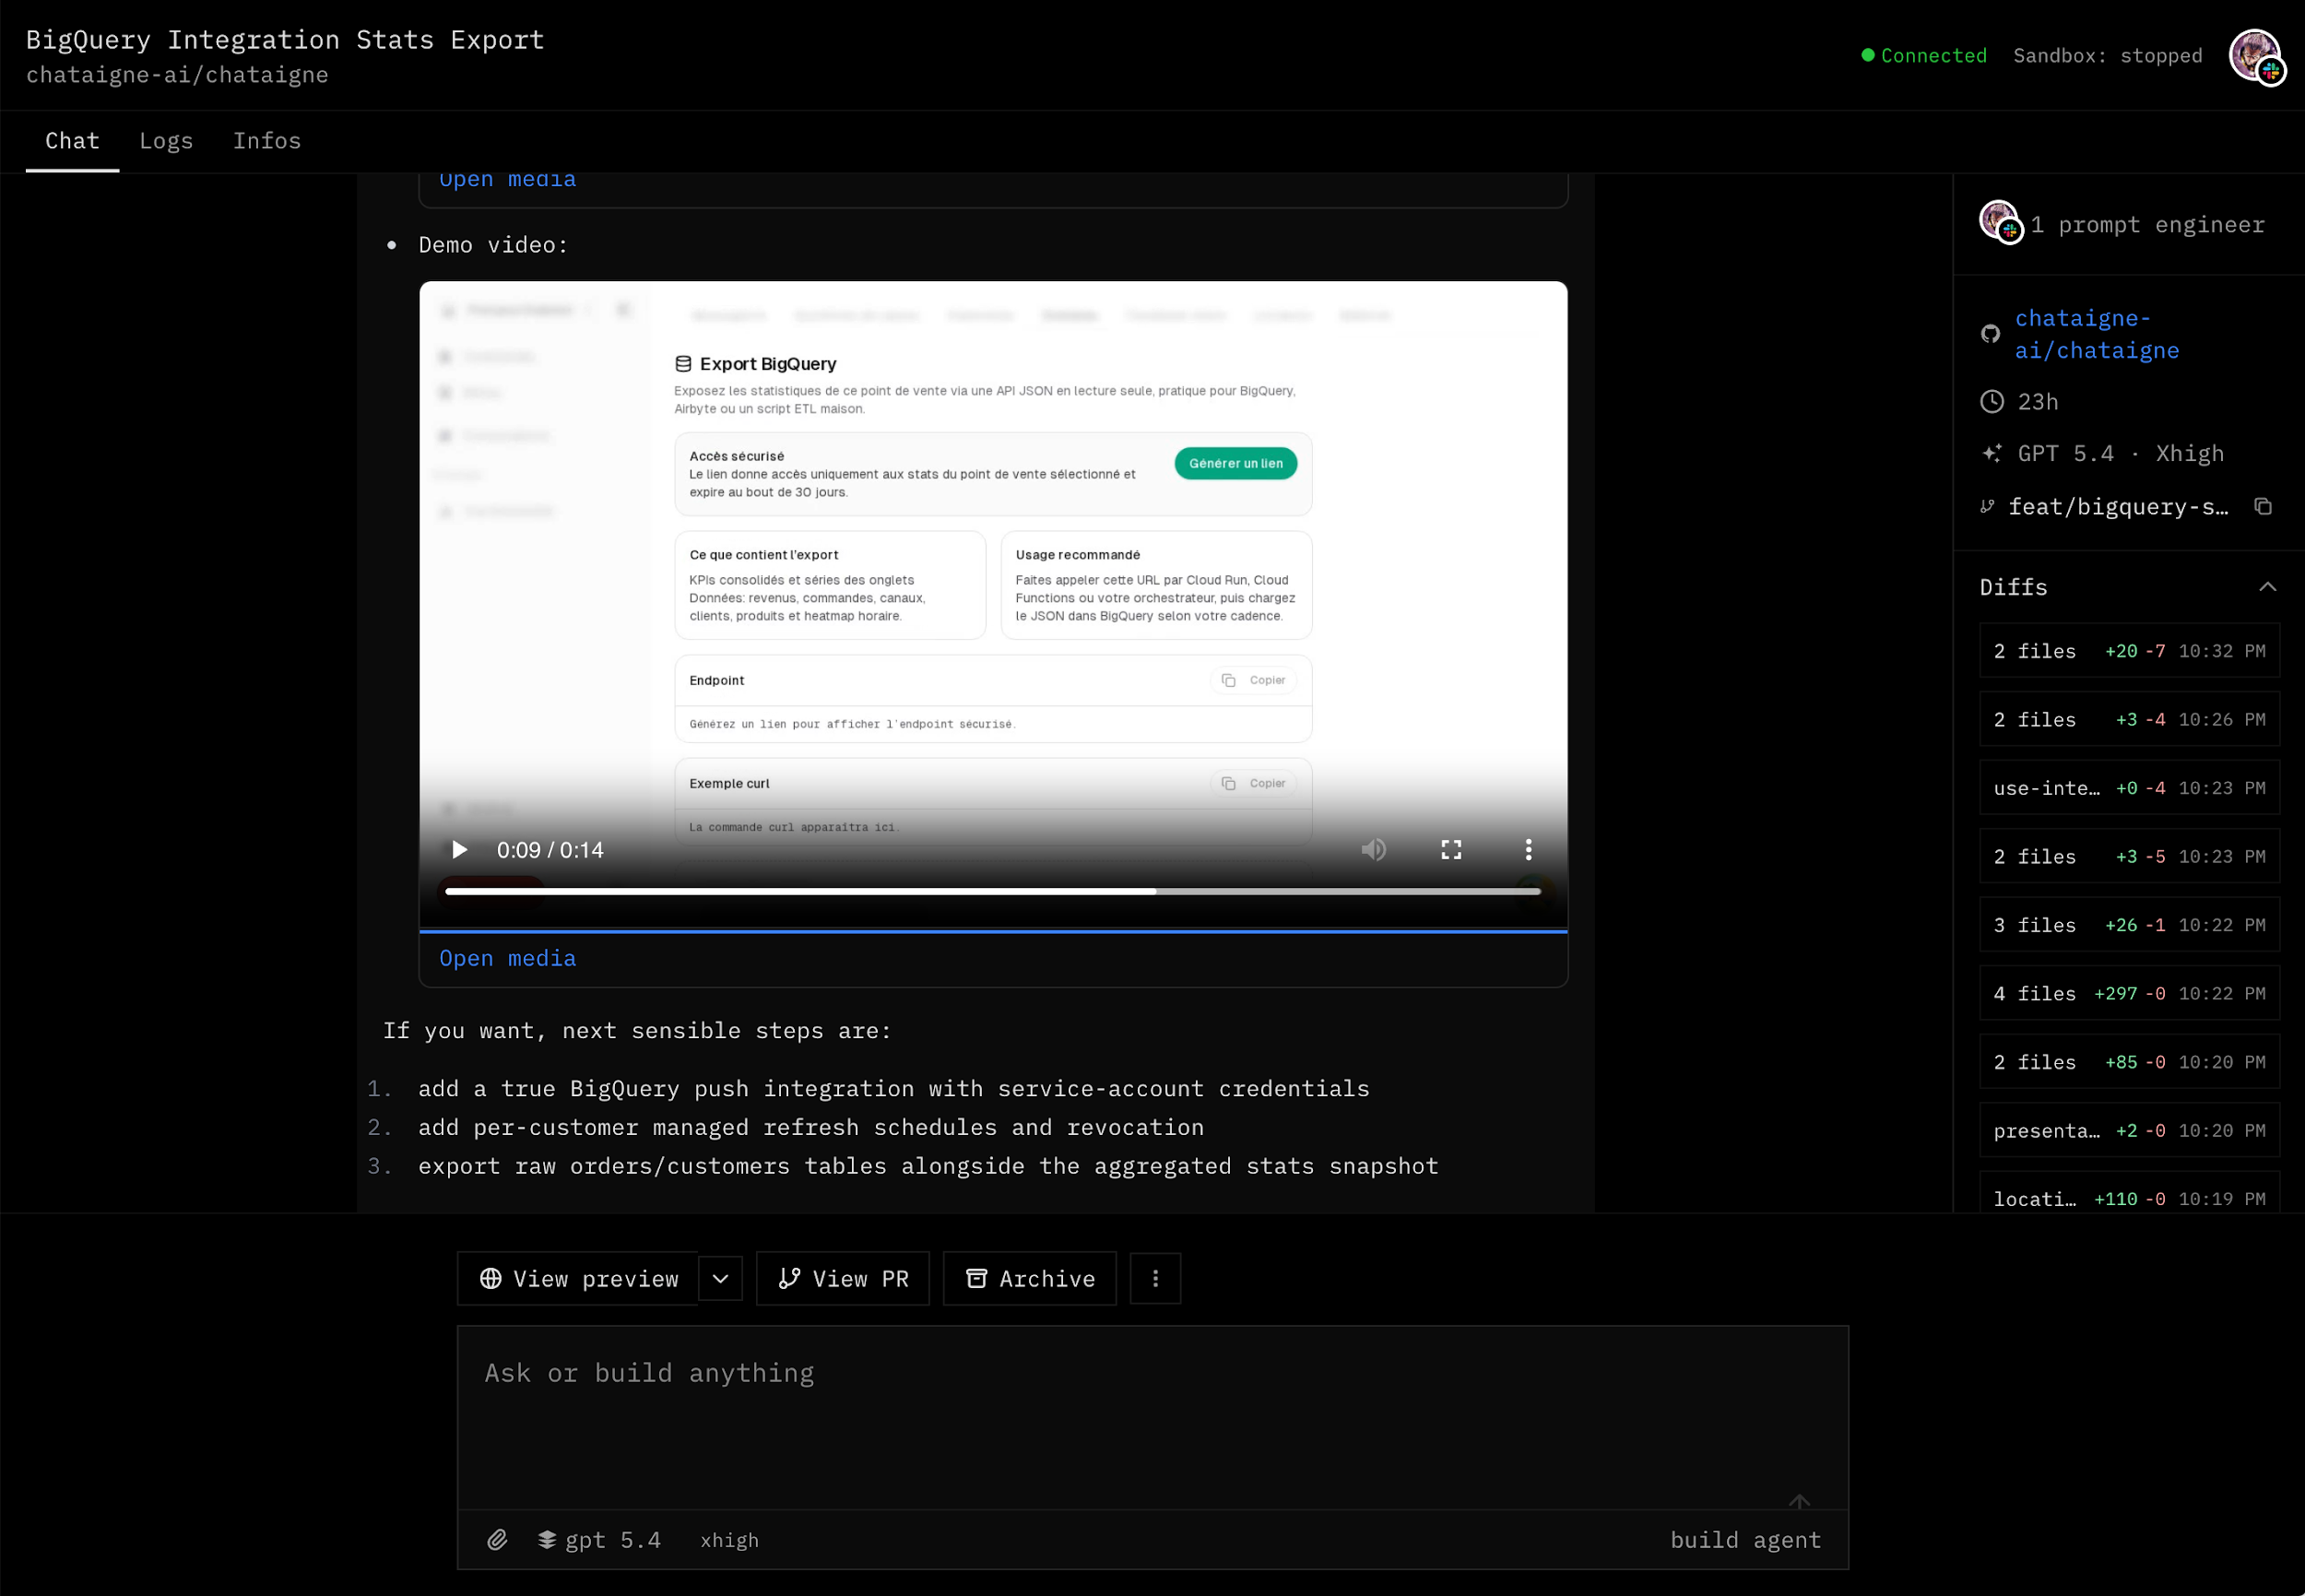Open the more actions kebab menu

coord(1155,1279)
